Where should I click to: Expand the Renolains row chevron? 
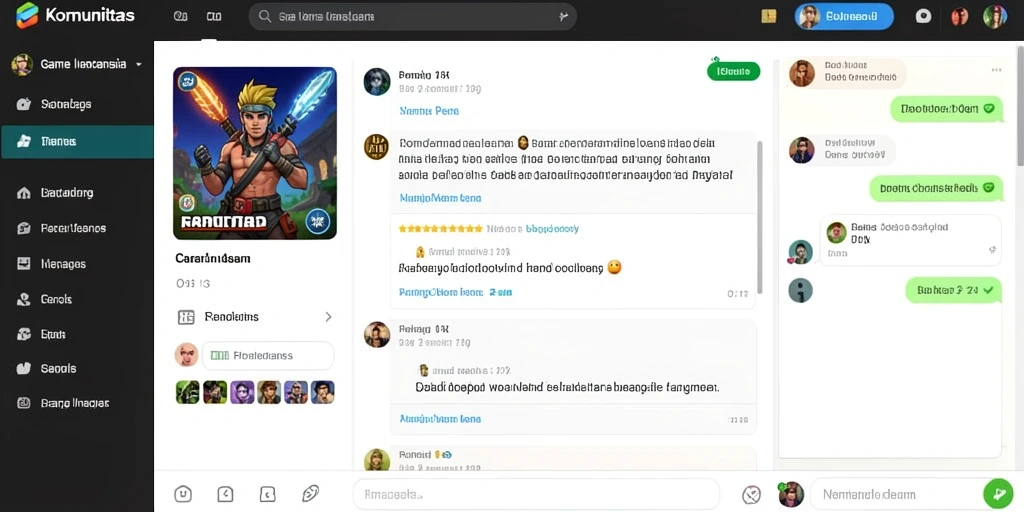coord(328,317)
